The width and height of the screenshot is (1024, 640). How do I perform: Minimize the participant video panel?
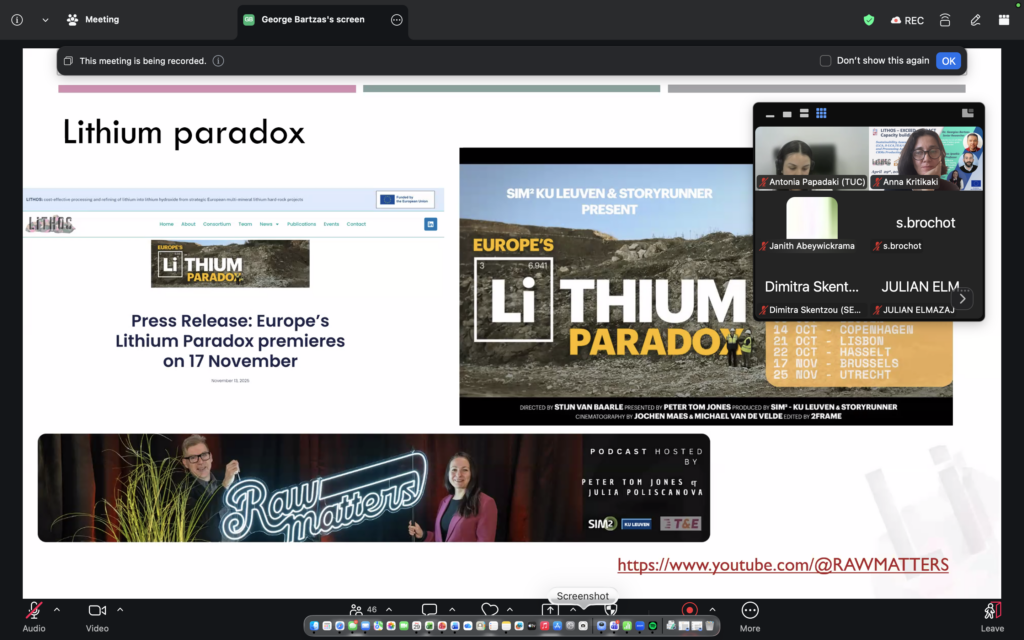(x=770, y=114)
